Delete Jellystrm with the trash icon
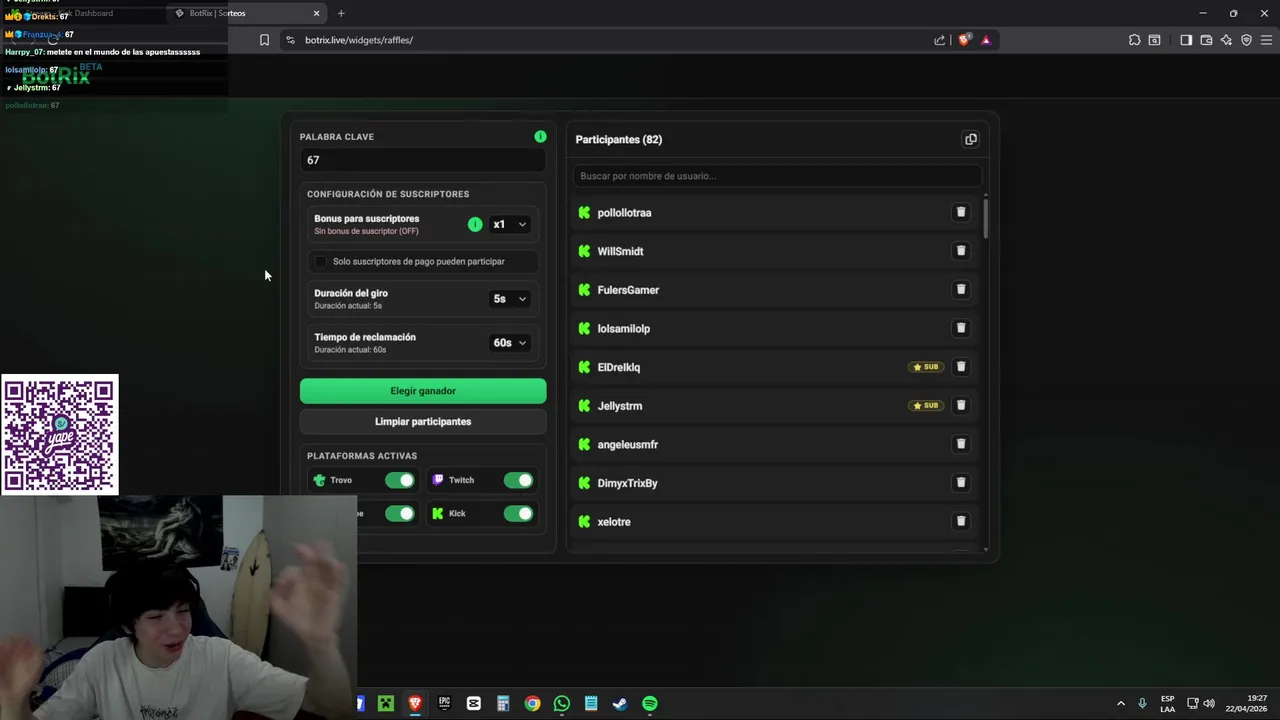Screen dimensions: 1280x720 (x=961, y=405)
